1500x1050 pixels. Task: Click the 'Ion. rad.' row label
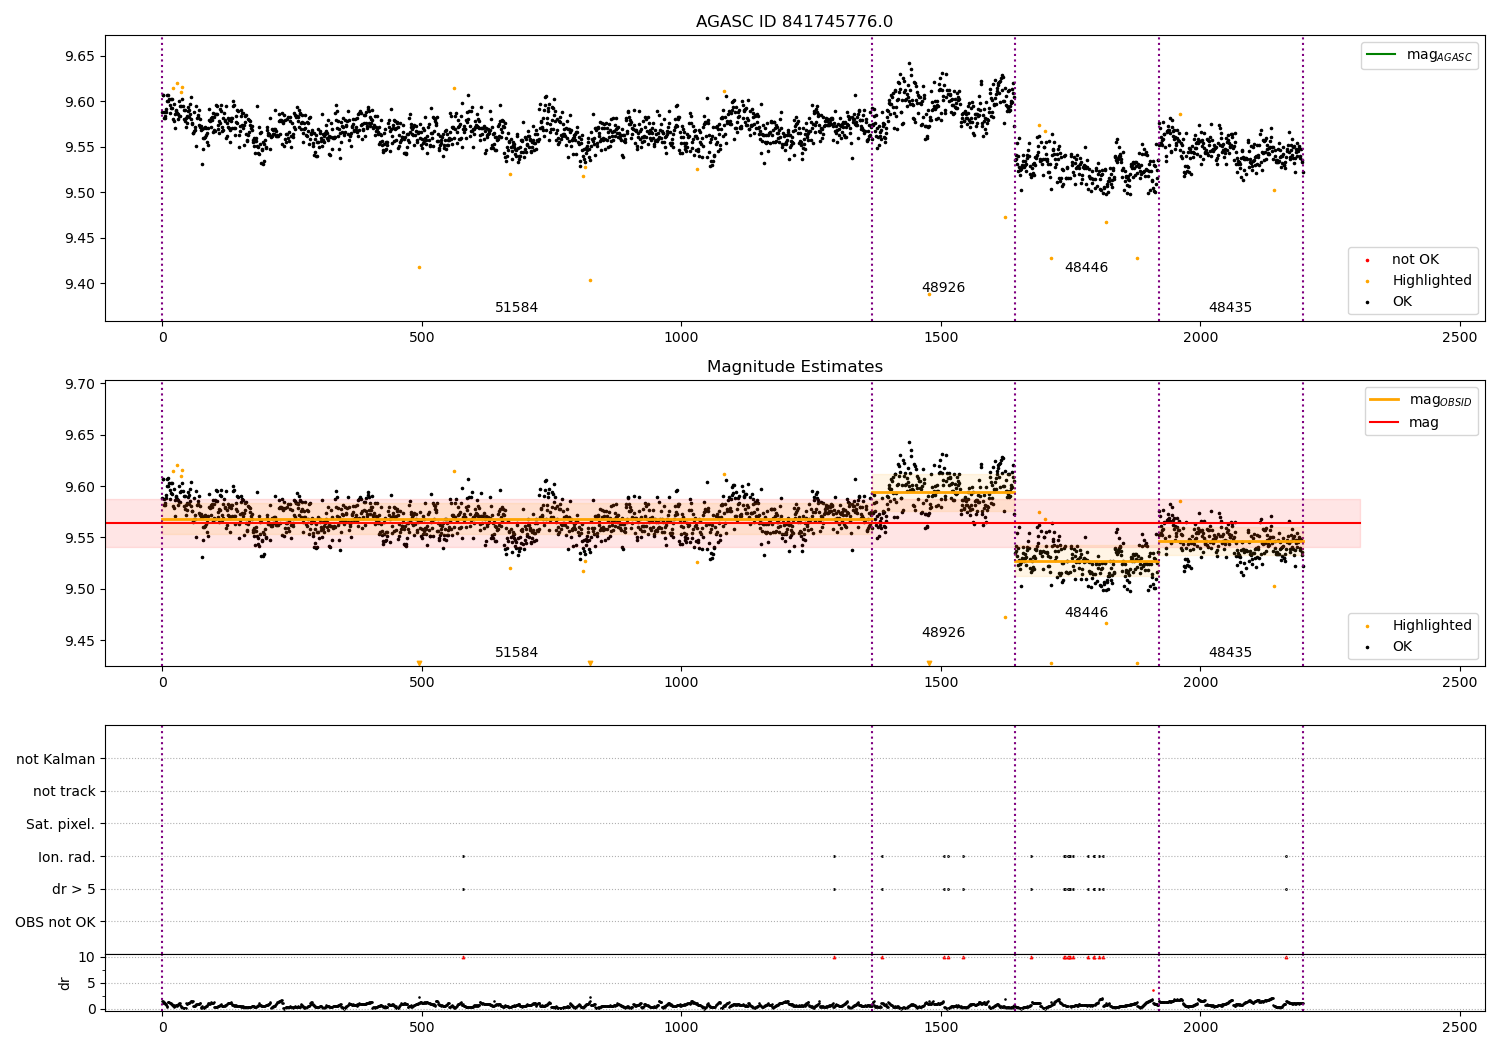pos(67,857)
